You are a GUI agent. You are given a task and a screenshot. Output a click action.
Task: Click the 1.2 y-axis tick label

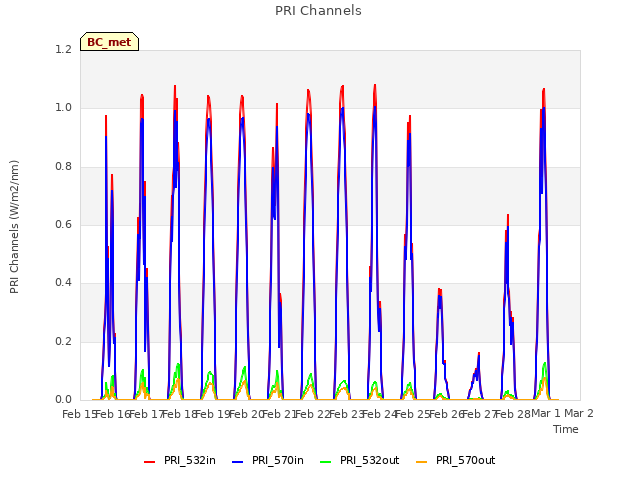click(x=64, y=49)
